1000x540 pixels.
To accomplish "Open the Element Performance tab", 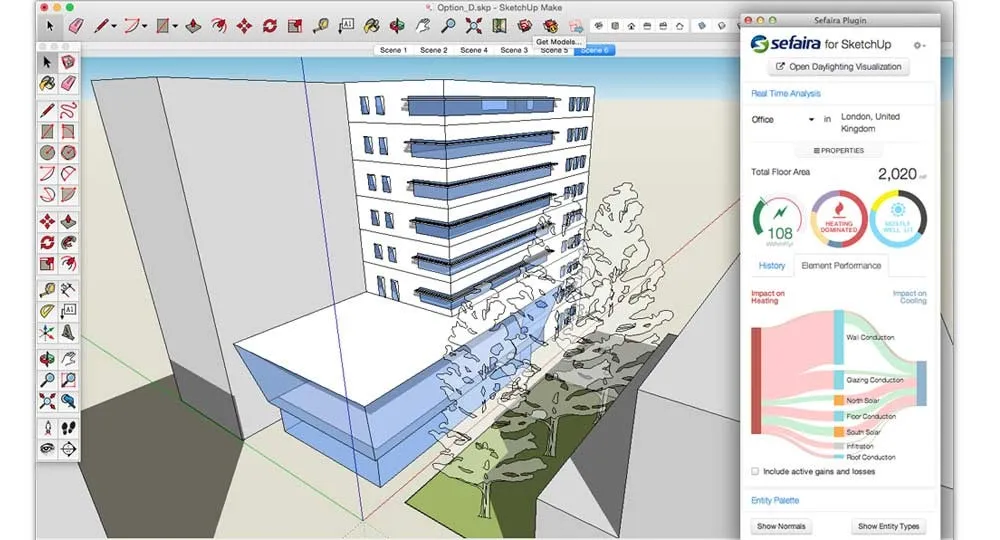I will [x=841, y=266].
